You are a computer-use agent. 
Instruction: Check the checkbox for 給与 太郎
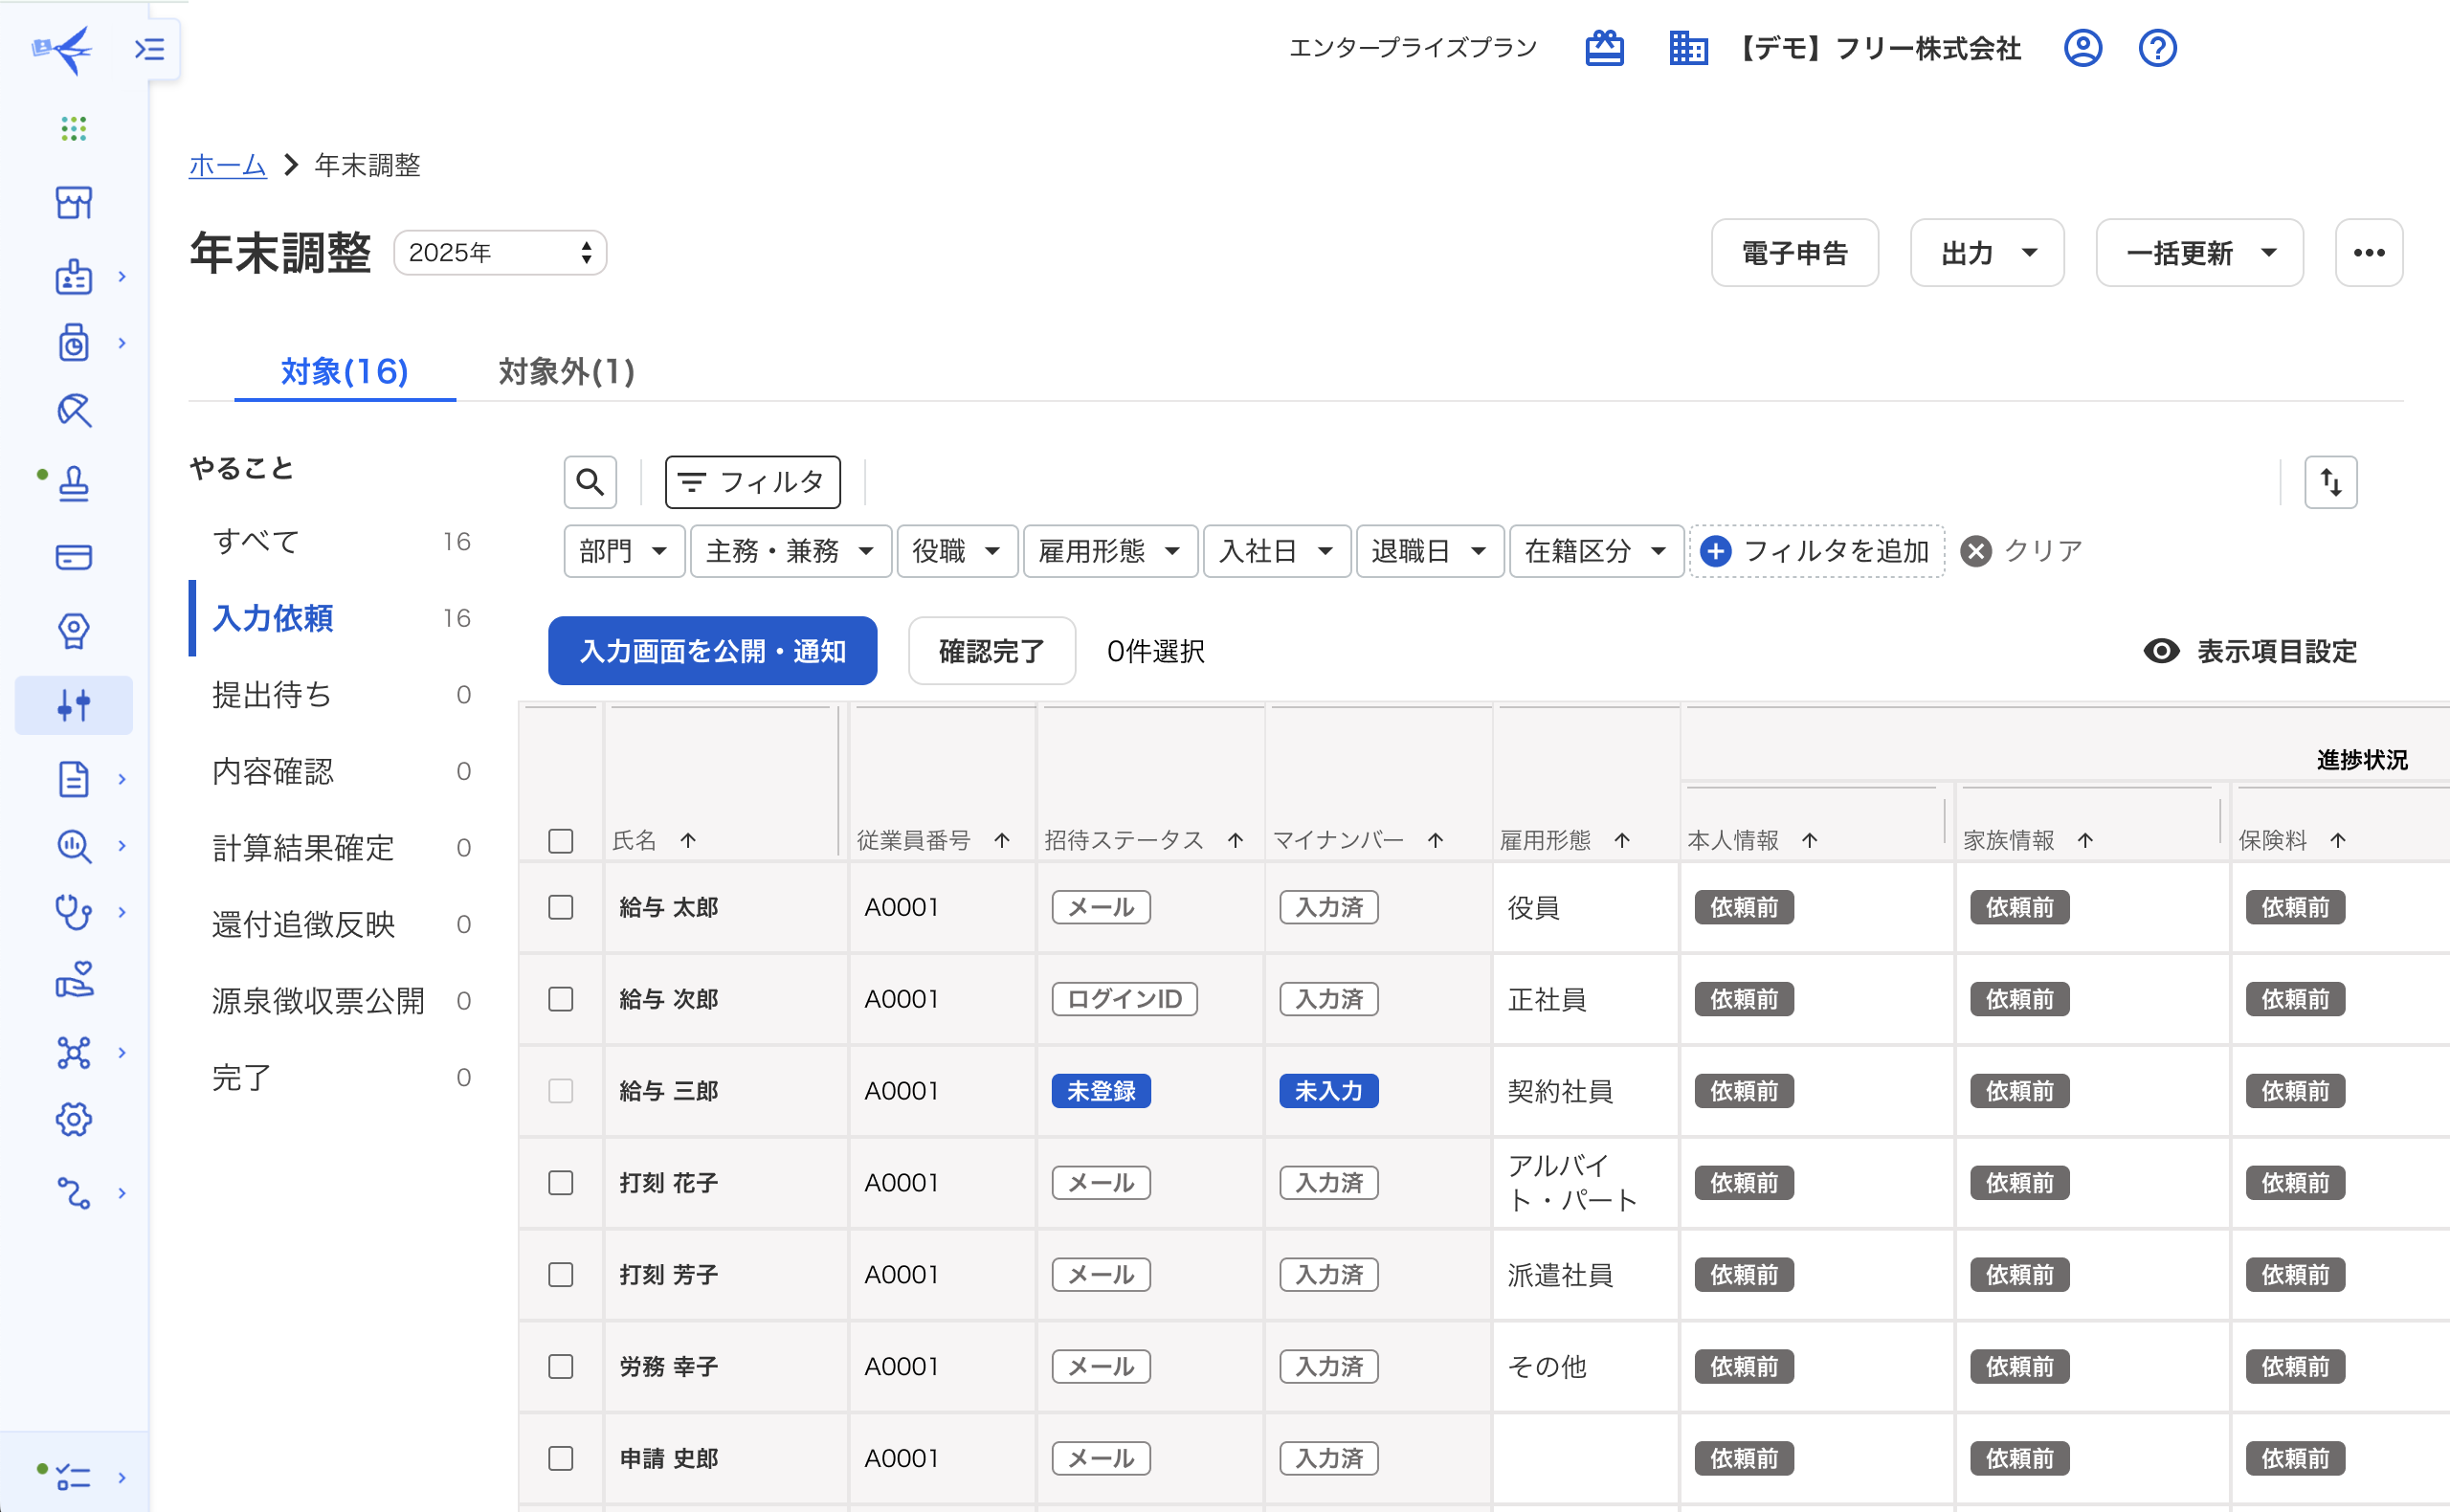[x=561, y=907]
